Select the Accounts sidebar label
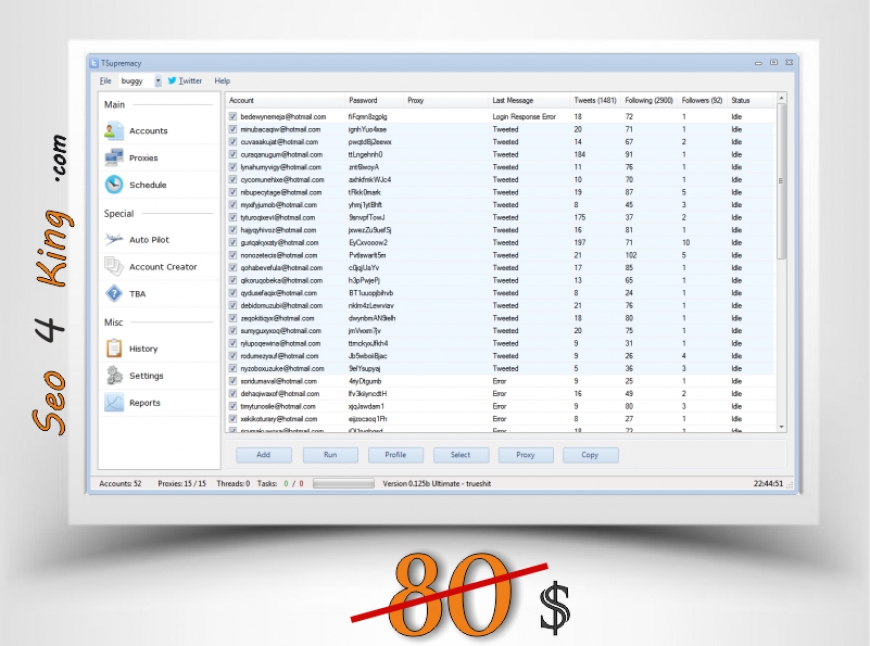 [x=148, y=131]
